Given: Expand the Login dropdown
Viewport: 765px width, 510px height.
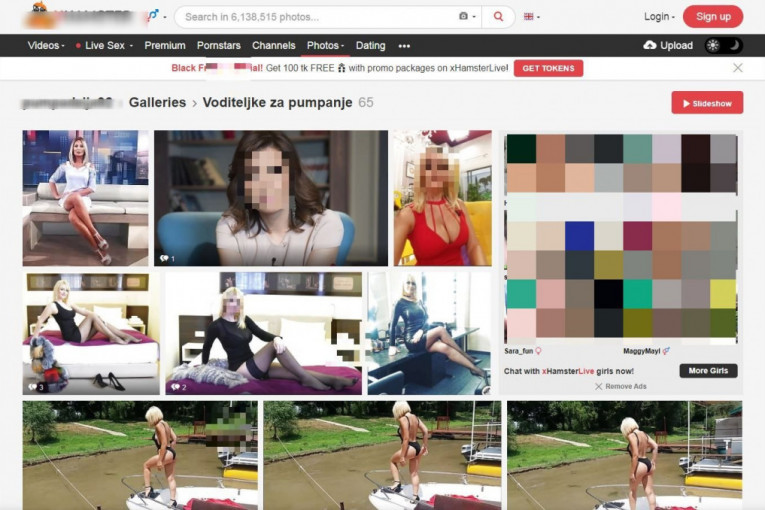Looking at the screenshot, I should 658,16.
